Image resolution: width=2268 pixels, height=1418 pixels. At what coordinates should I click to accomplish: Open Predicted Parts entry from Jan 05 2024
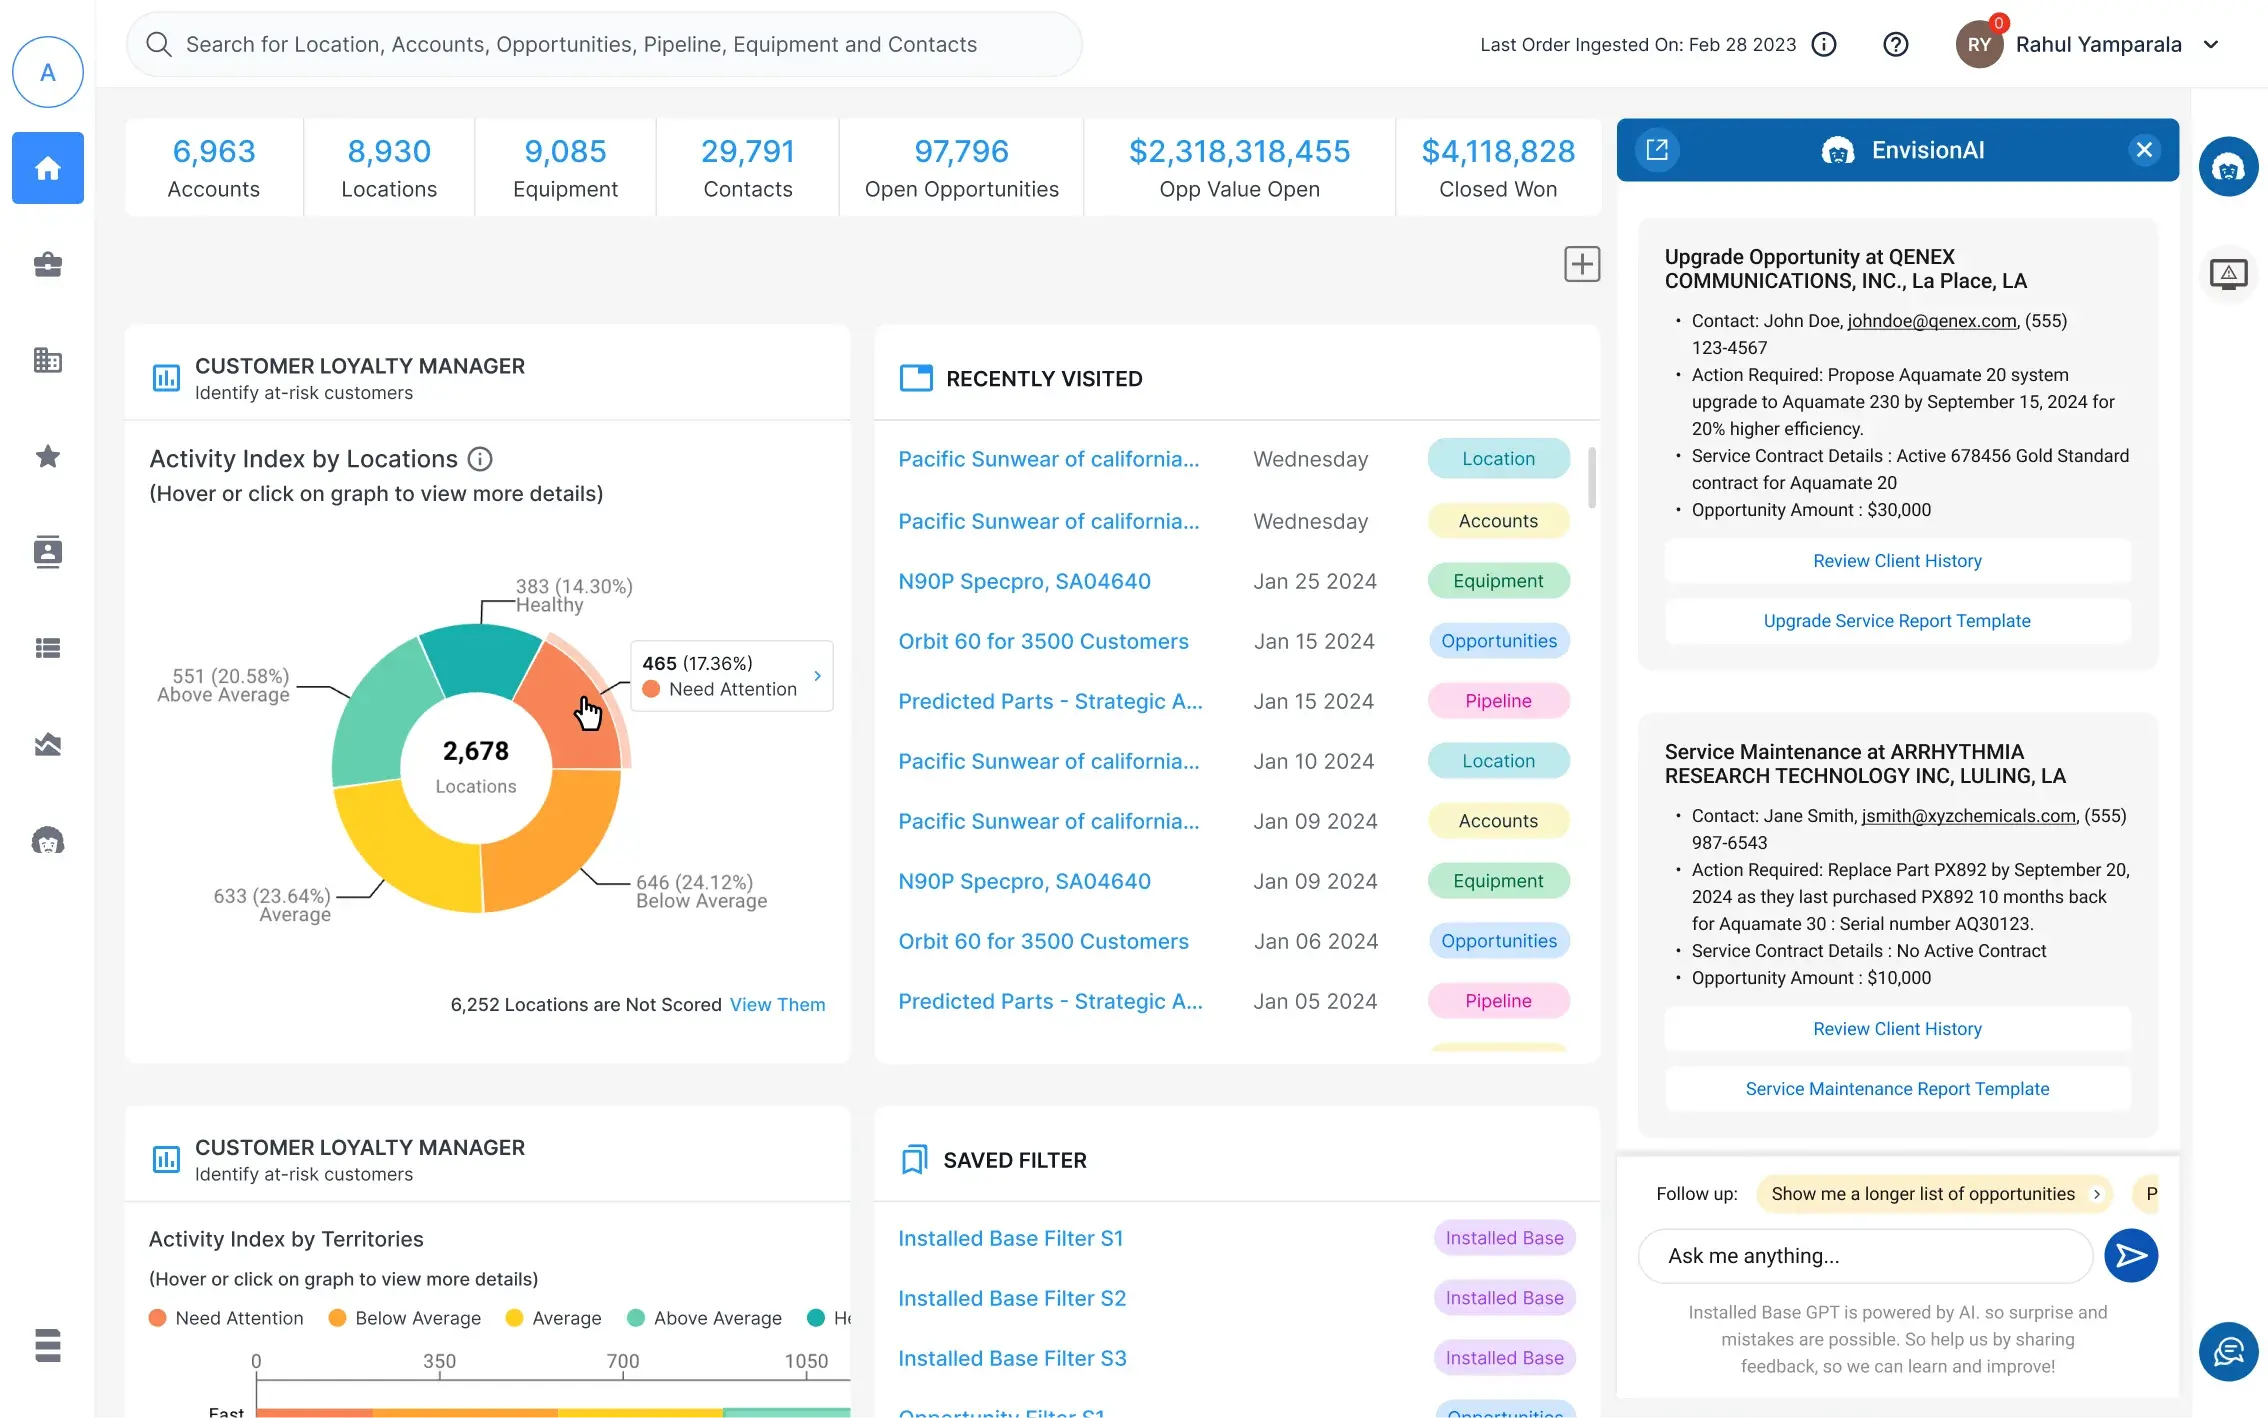click(x=1050, y=1001)
